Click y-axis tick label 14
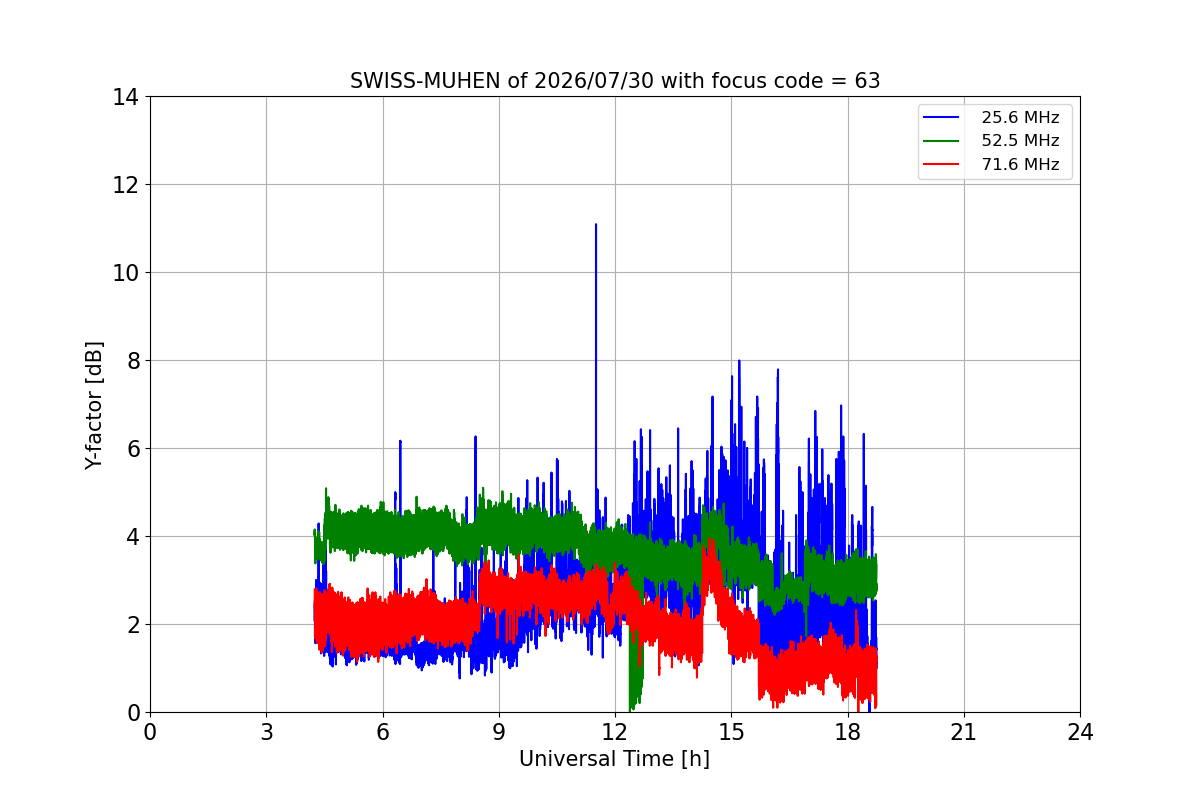The height and width of the screenshot is (800, 1200). 125,97
